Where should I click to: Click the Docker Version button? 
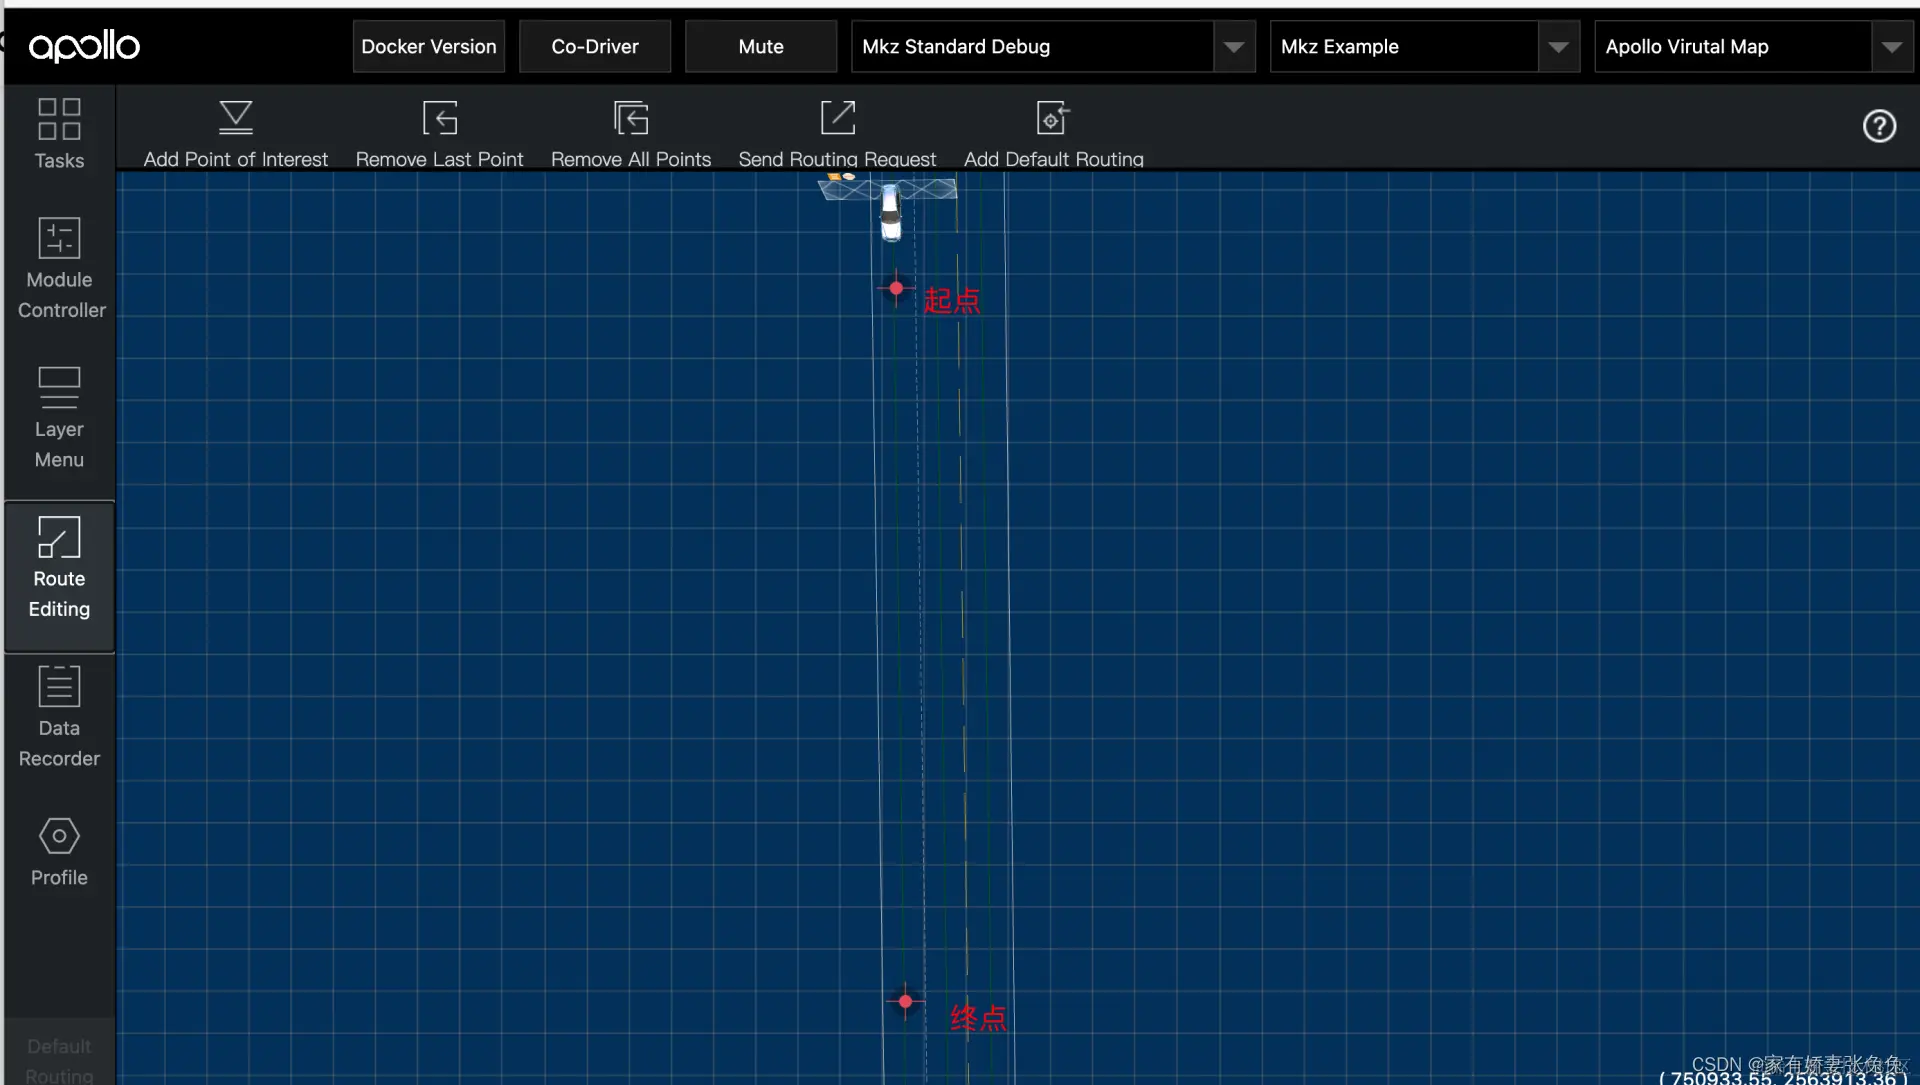click(428, 47)
